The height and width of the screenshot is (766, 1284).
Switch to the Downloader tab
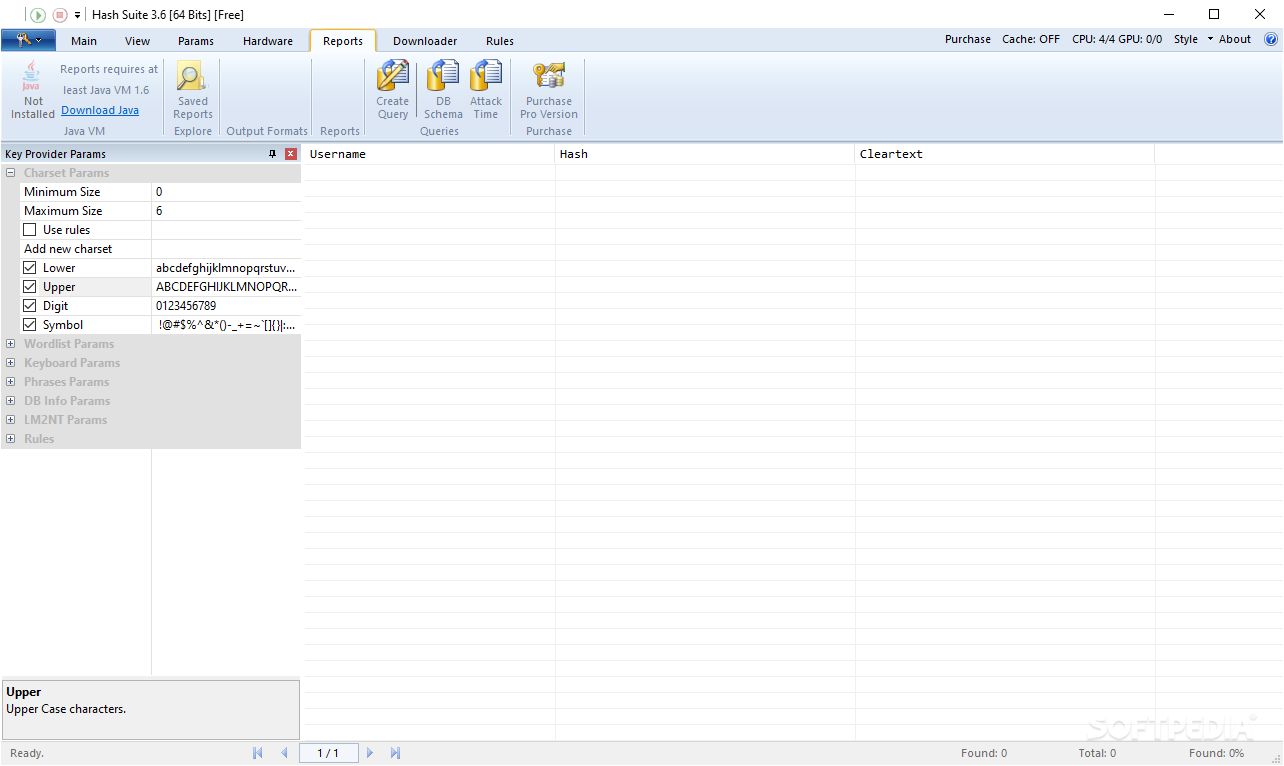tap(425, 41)
